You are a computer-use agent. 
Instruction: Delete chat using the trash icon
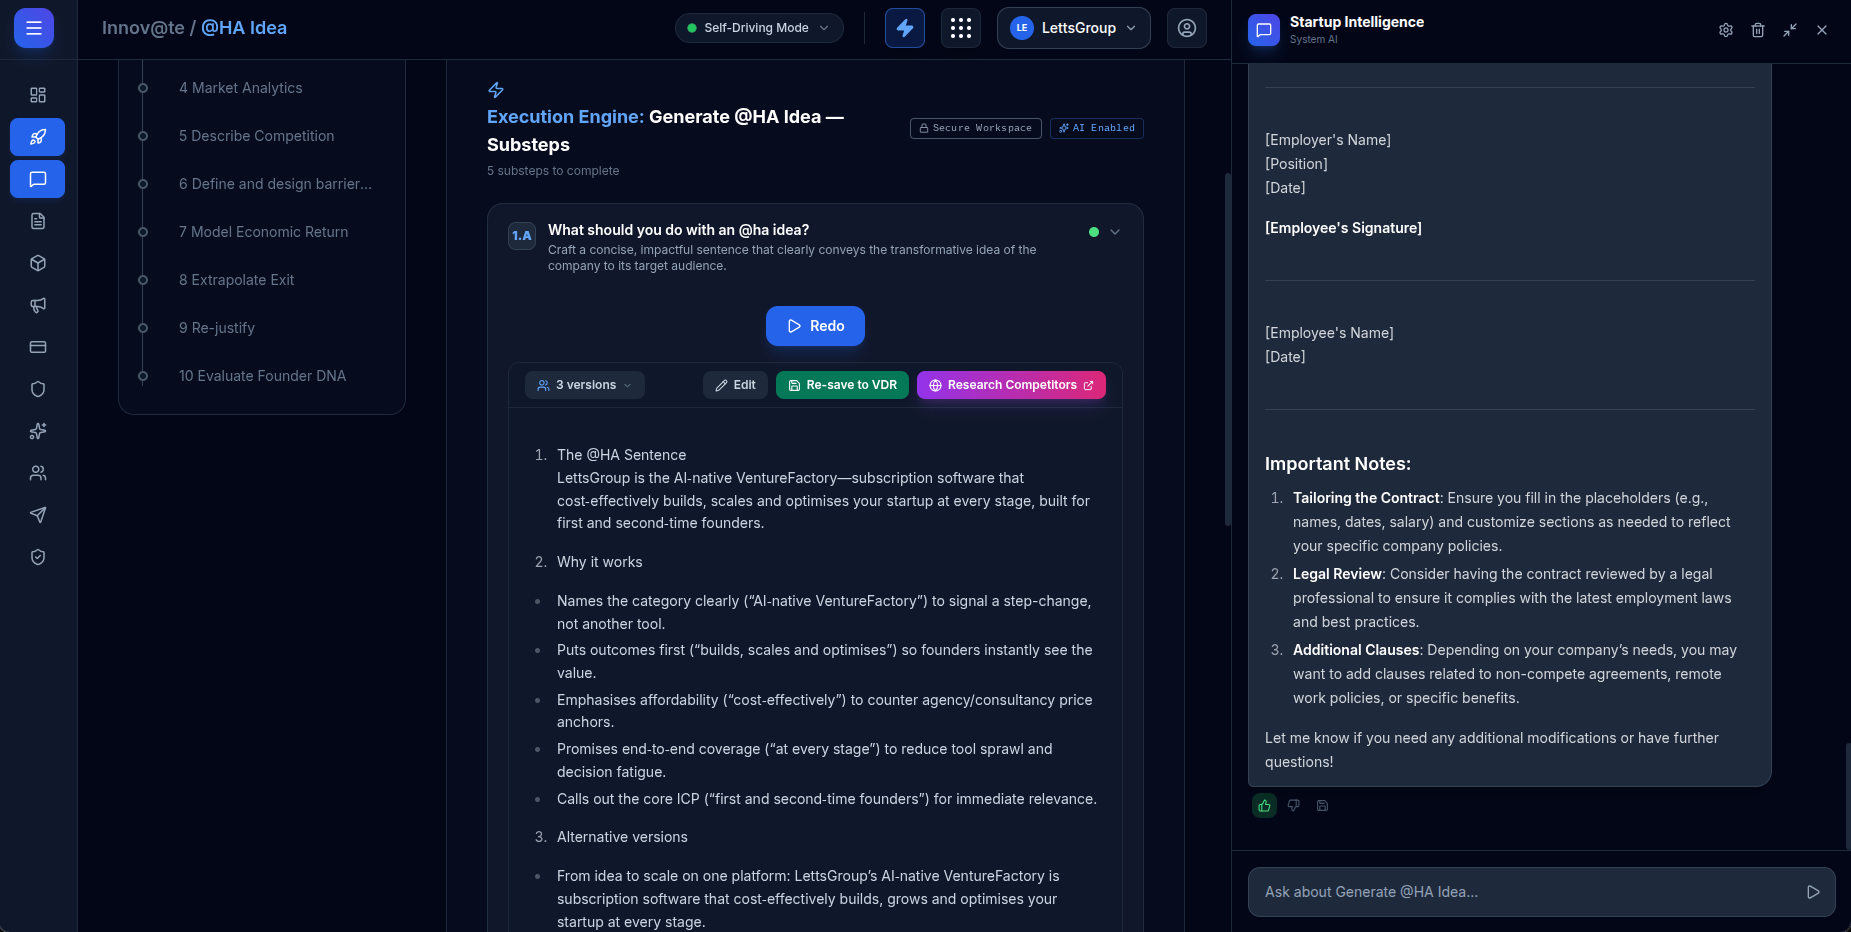pyautogui.click(x=1757, y=30)
